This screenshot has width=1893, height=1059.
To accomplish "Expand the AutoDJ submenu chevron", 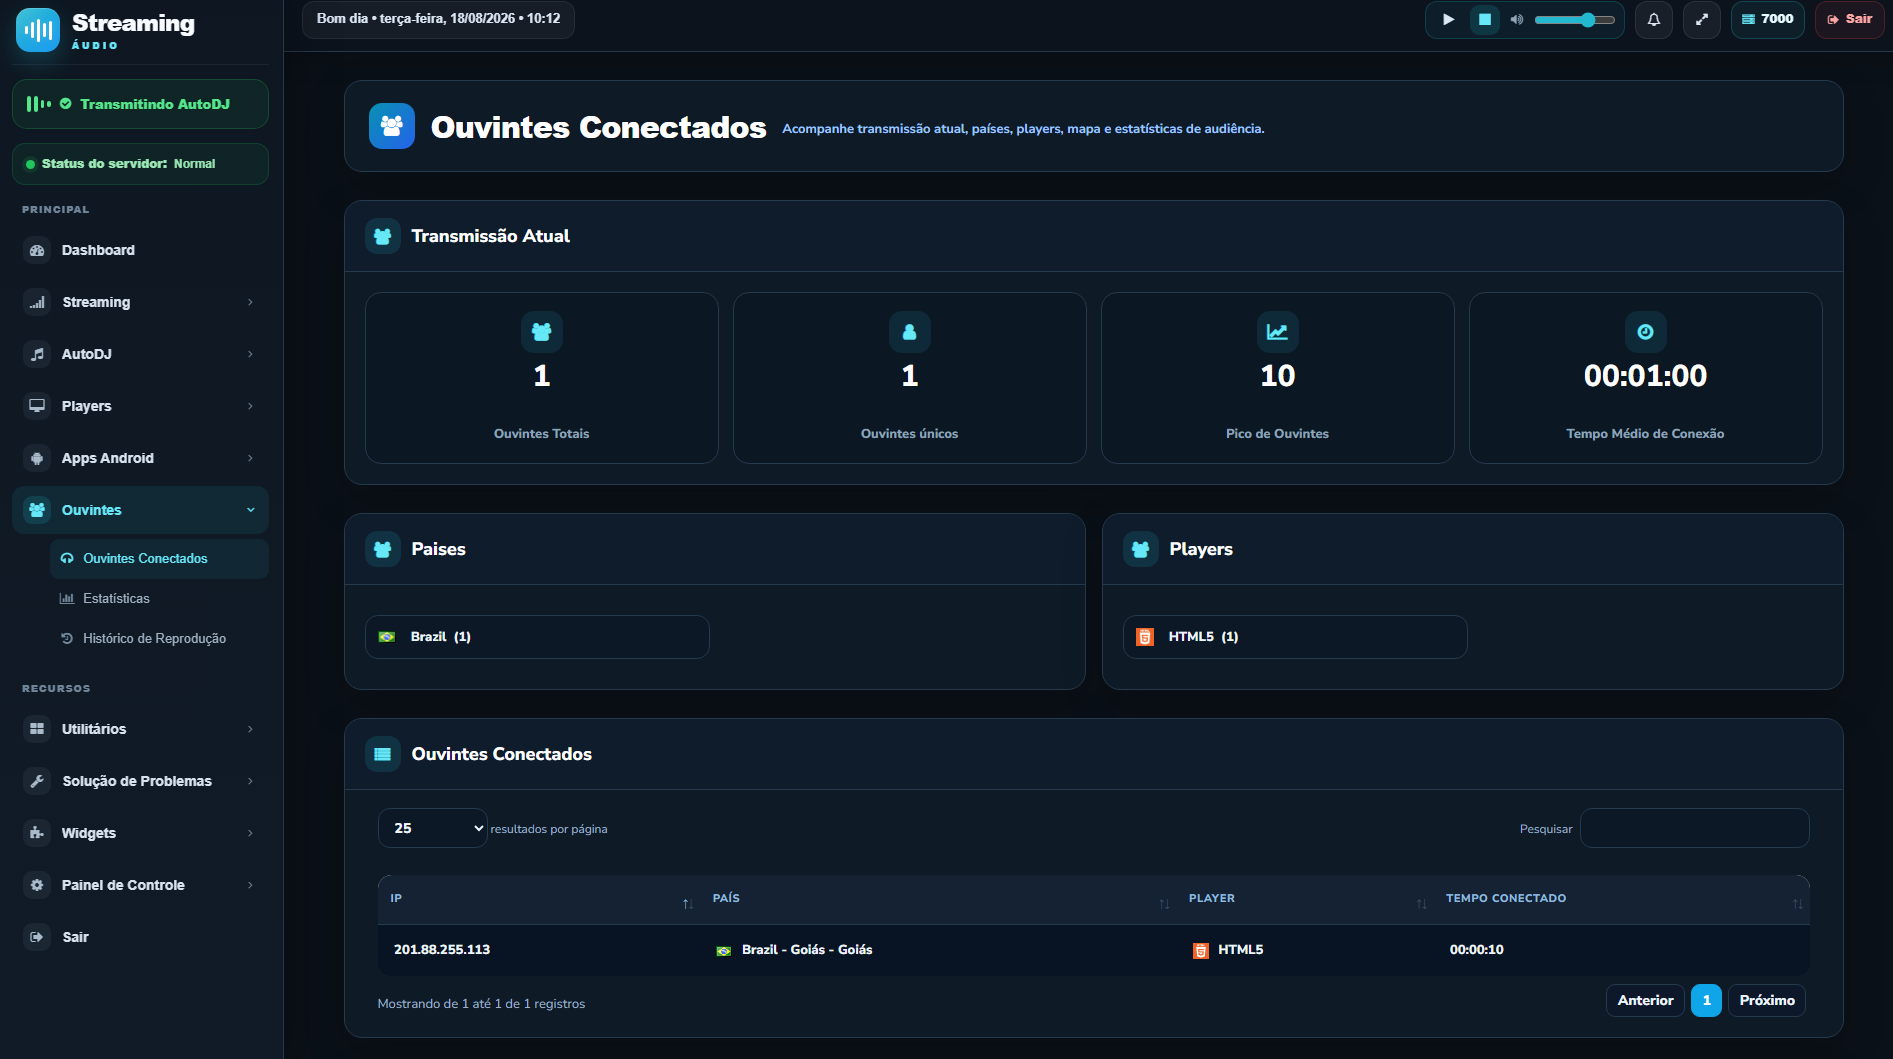I will (250, 354).
